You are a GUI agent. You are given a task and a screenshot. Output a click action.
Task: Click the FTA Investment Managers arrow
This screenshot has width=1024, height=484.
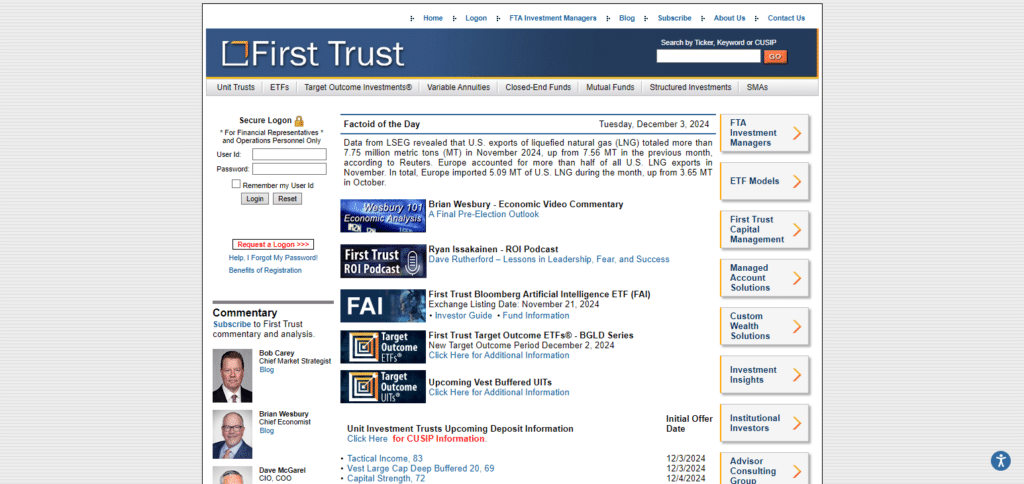pyautogui.click(x=797, y=133)
